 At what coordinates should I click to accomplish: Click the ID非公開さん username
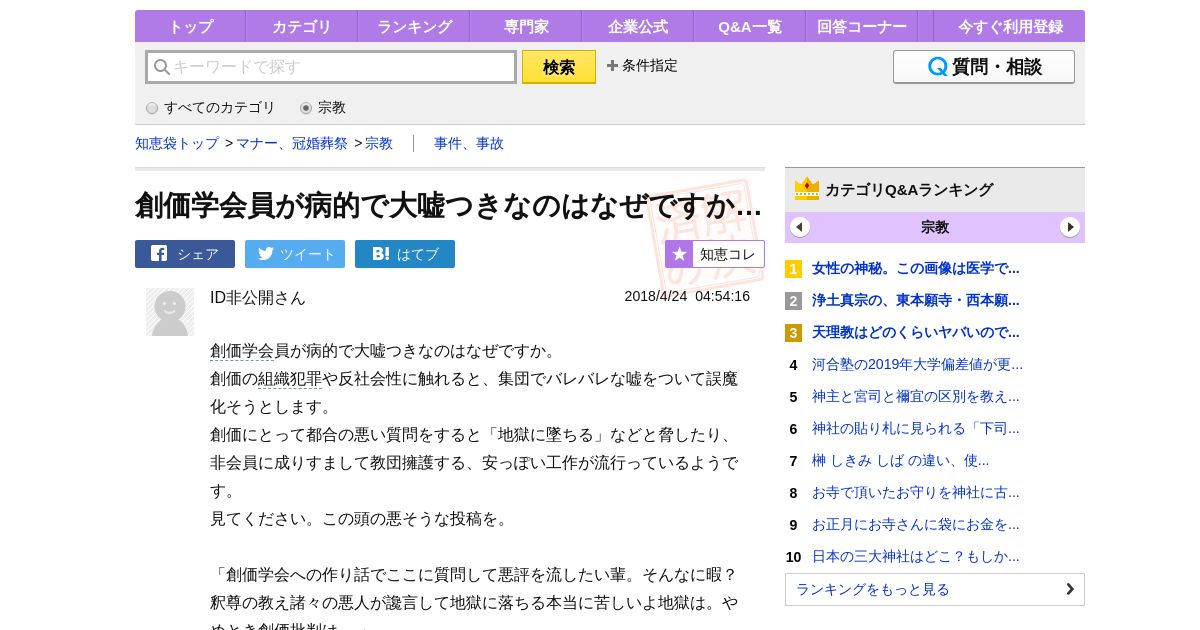pos(258,297)
